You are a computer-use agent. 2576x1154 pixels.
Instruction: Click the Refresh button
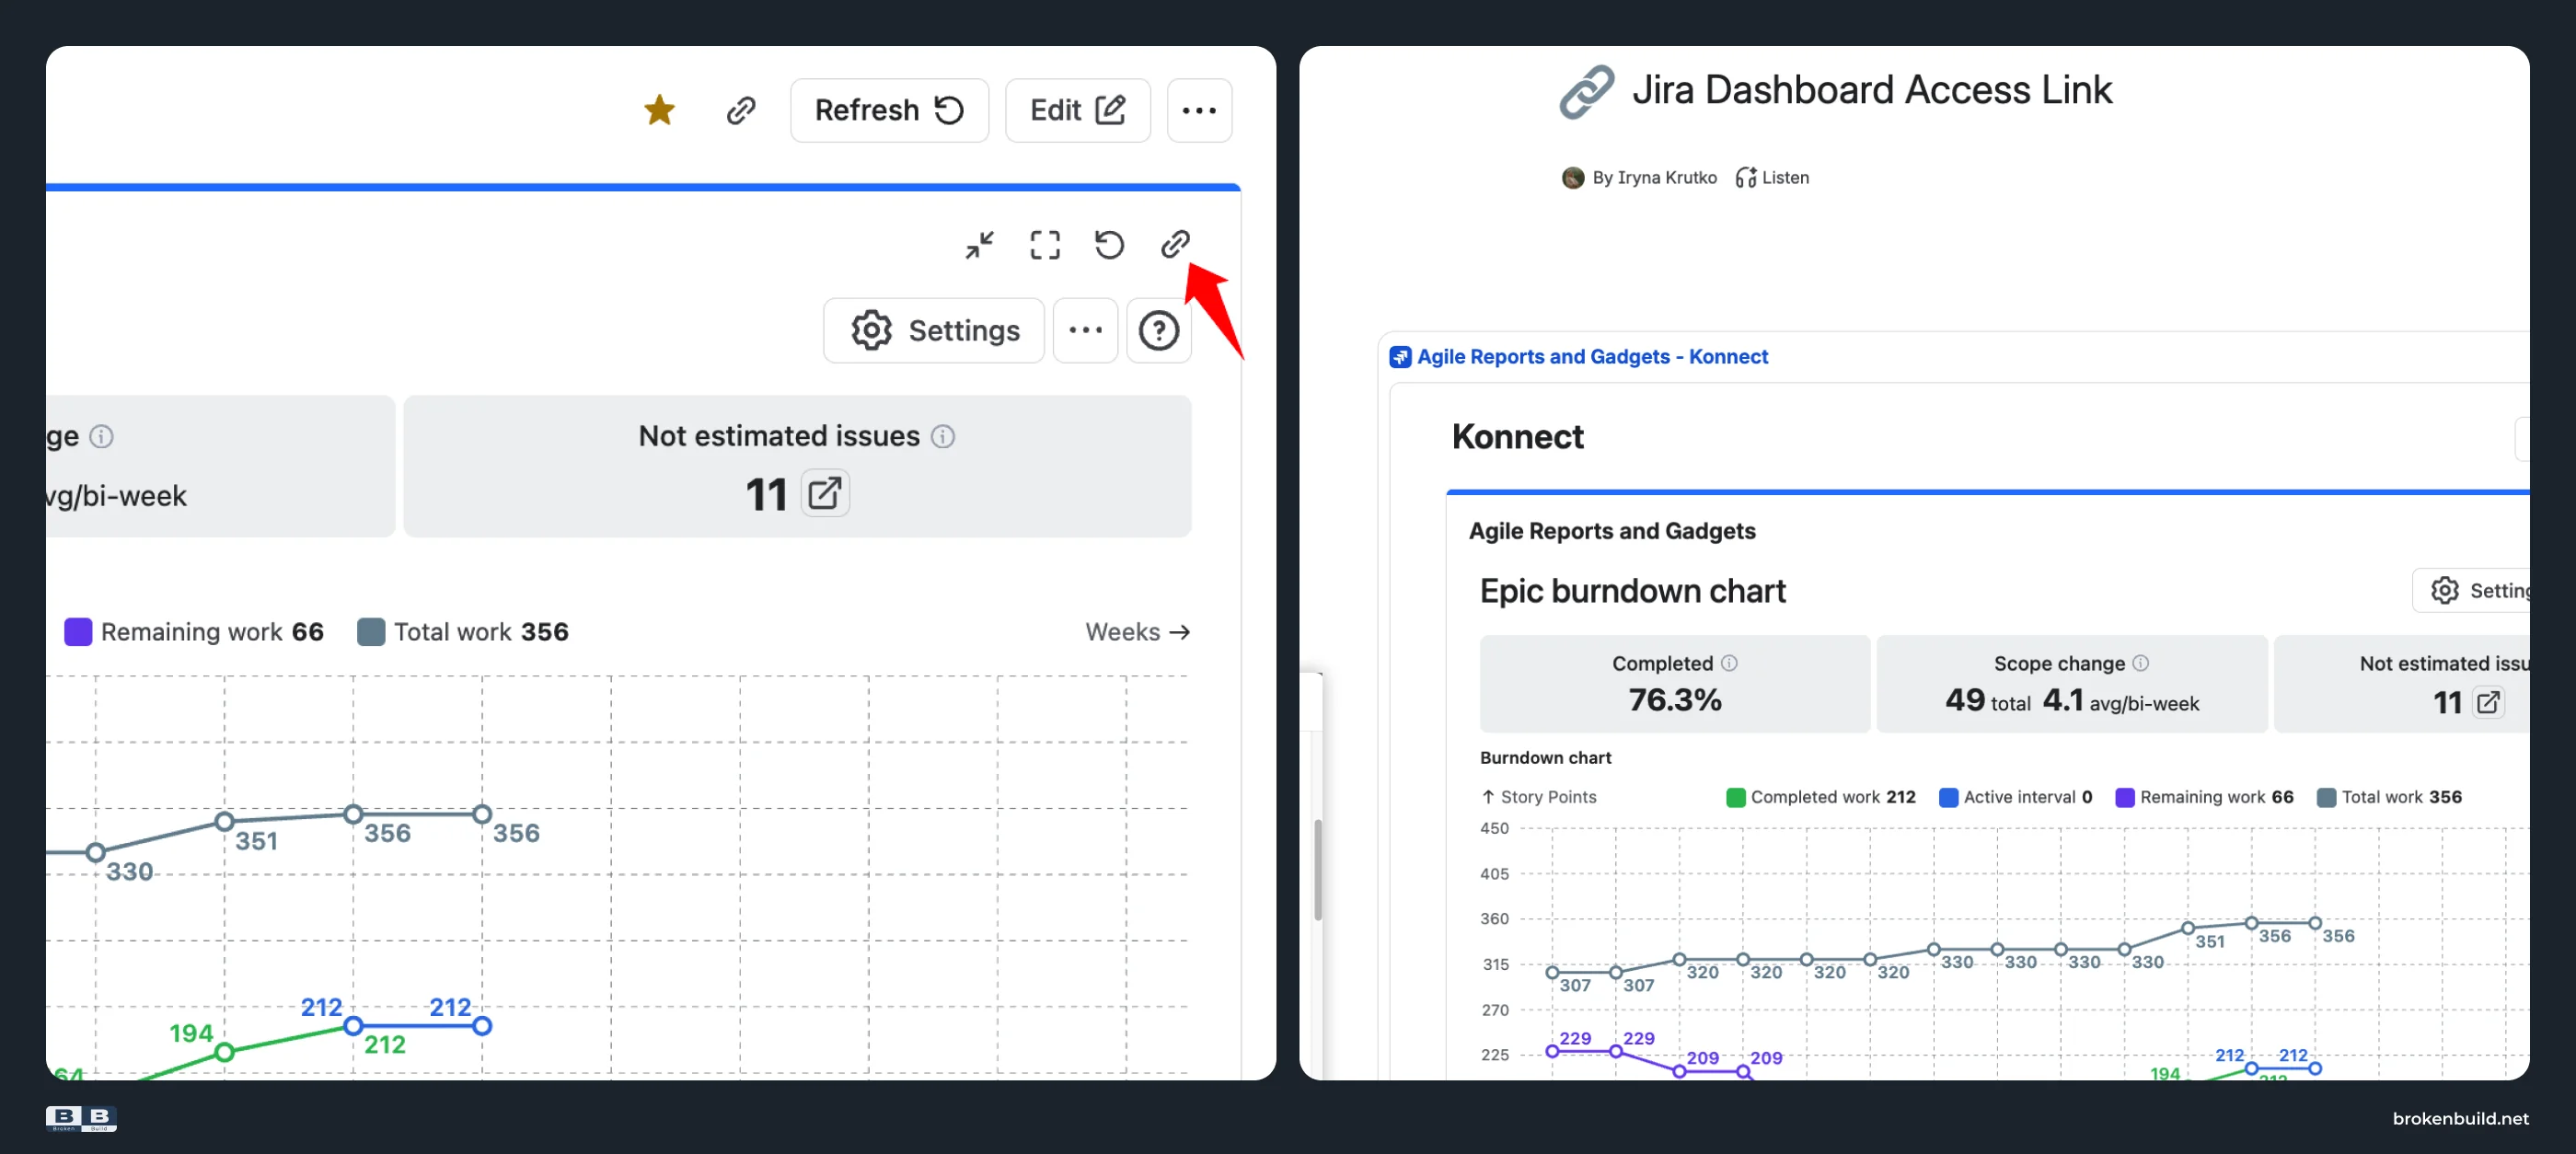click(889, 110)
